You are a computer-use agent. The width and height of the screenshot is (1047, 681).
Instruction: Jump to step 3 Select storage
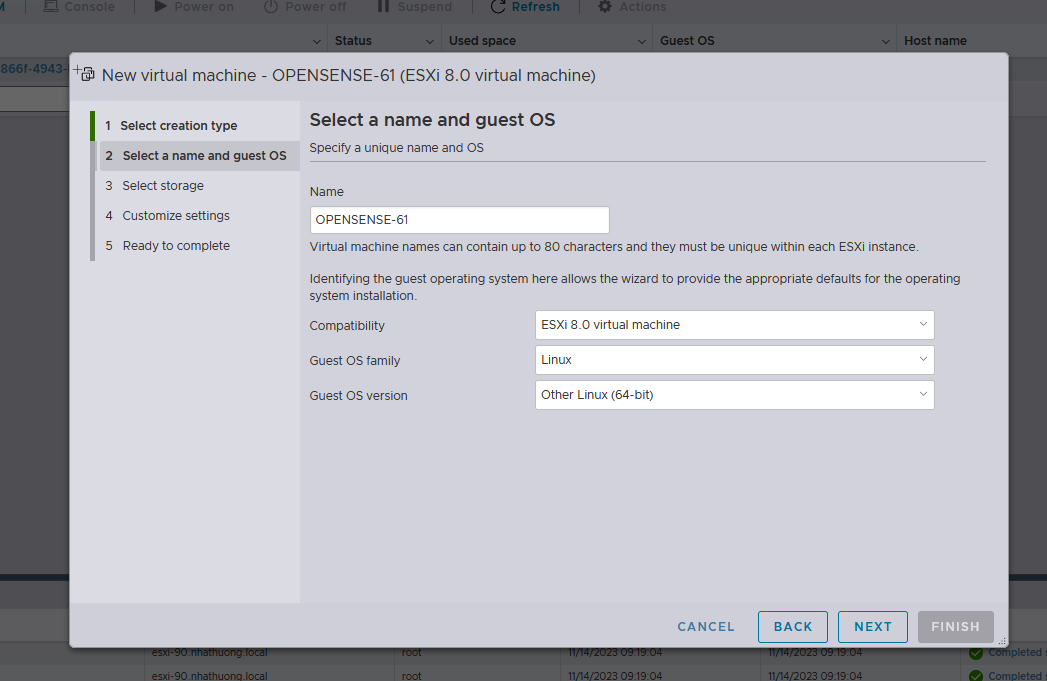tap(163, 186)
